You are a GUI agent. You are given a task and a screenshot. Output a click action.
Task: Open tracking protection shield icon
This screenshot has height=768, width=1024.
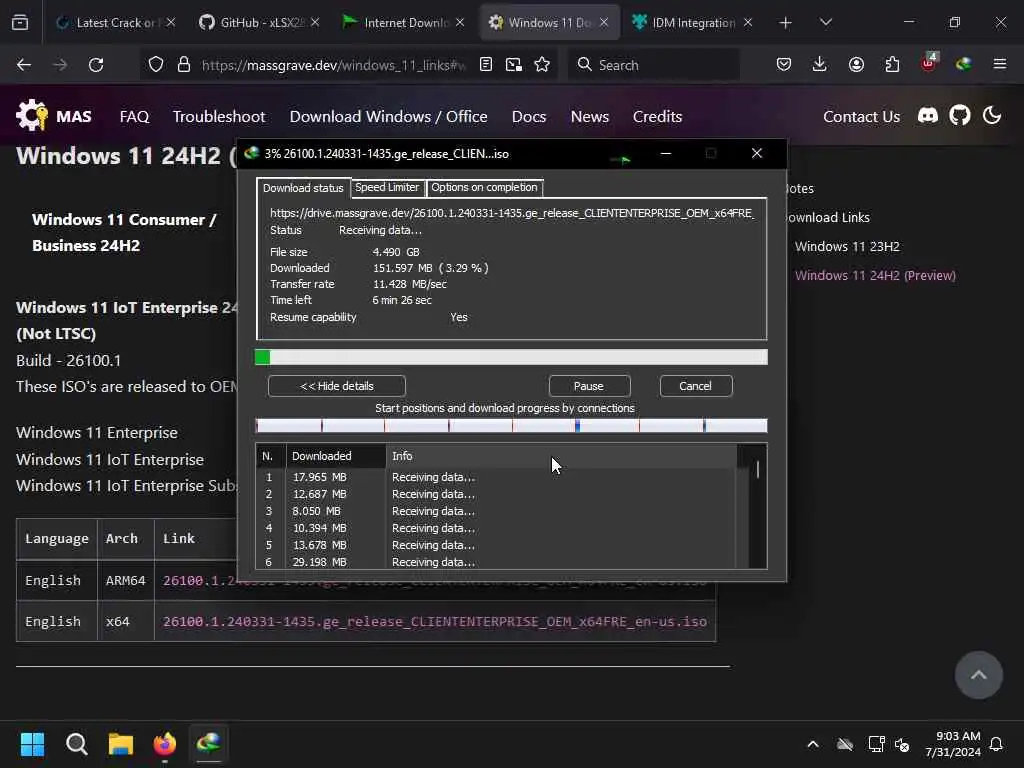pos(155,65)
